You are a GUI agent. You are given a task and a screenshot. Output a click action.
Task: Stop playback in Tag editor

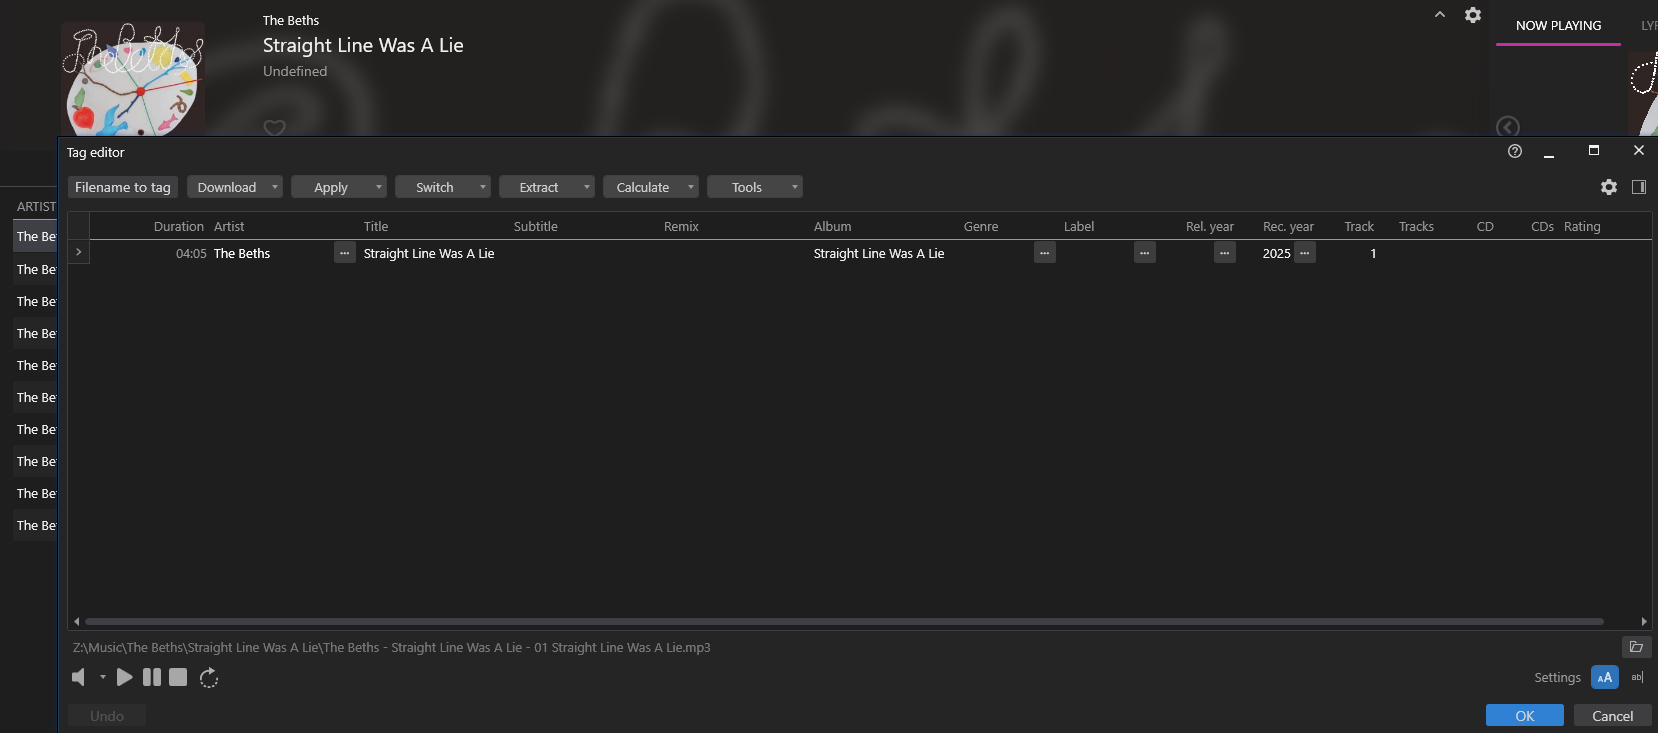pos(178,677)
